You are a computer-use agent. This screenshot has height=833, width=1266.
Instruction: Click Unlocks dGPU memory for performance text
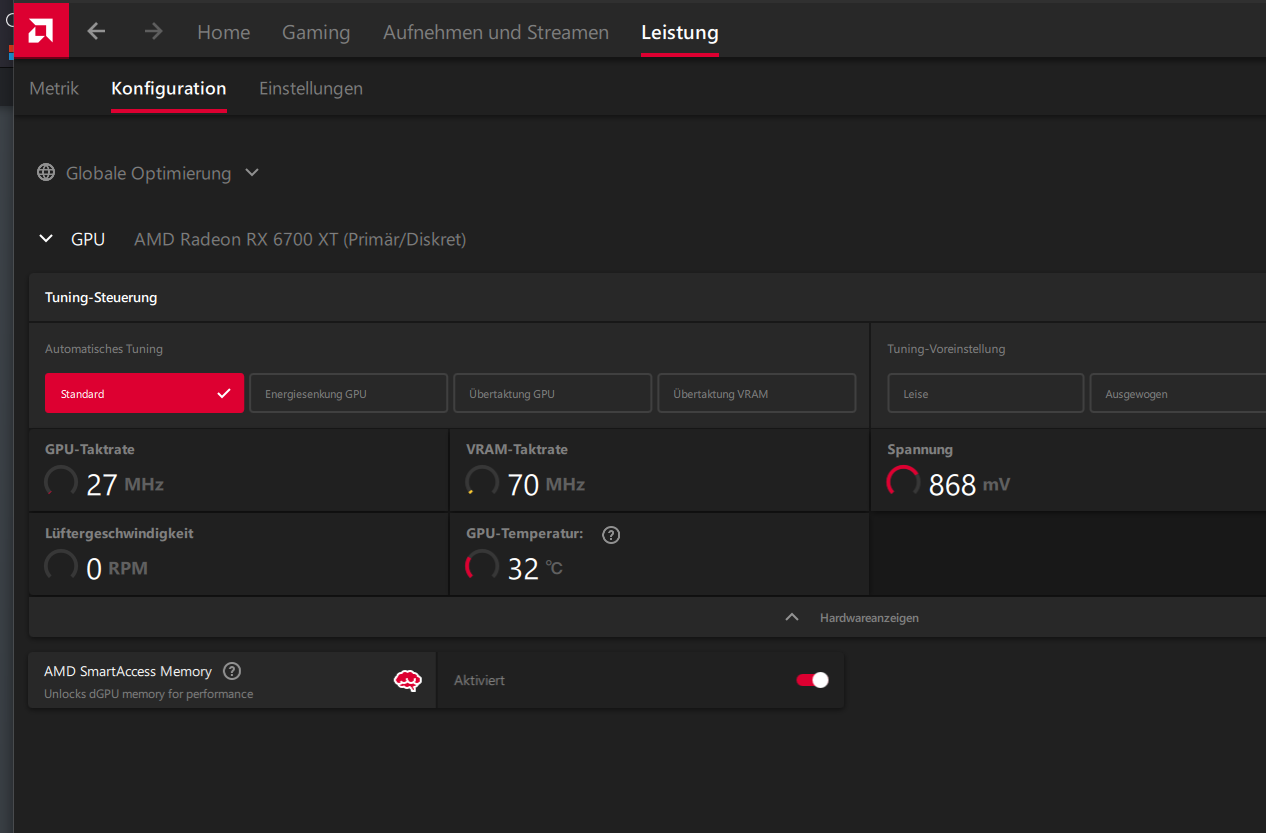[x=148, y=694]
